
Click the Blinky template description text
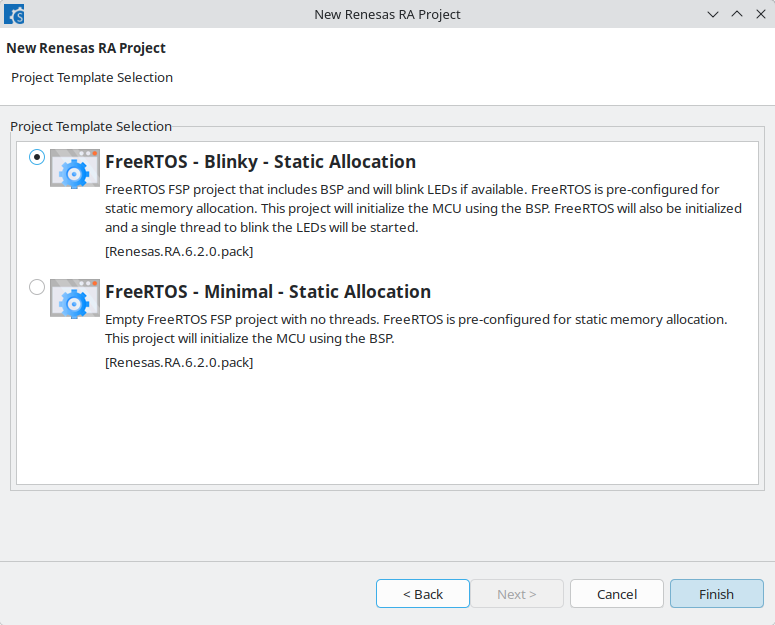pyautogui.click(x=424, y=208)
